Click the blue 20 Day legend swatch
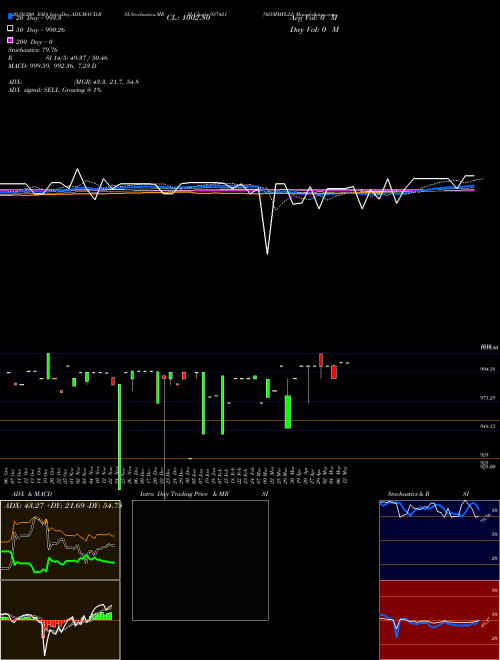The width and height of the screenshot is (500, 660). pyautogui.click(x=10, y=16)
